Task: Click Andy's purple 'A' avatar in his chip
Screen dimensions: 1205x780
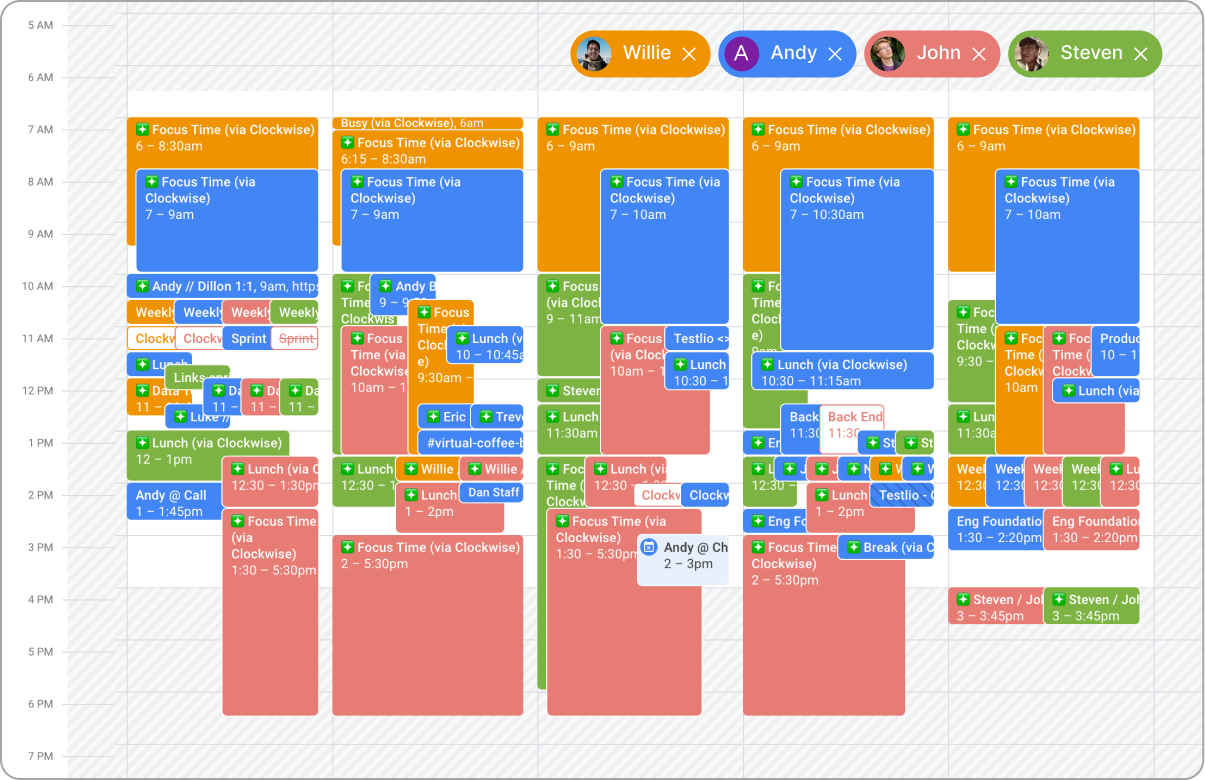Action: [x=742, y=53]
